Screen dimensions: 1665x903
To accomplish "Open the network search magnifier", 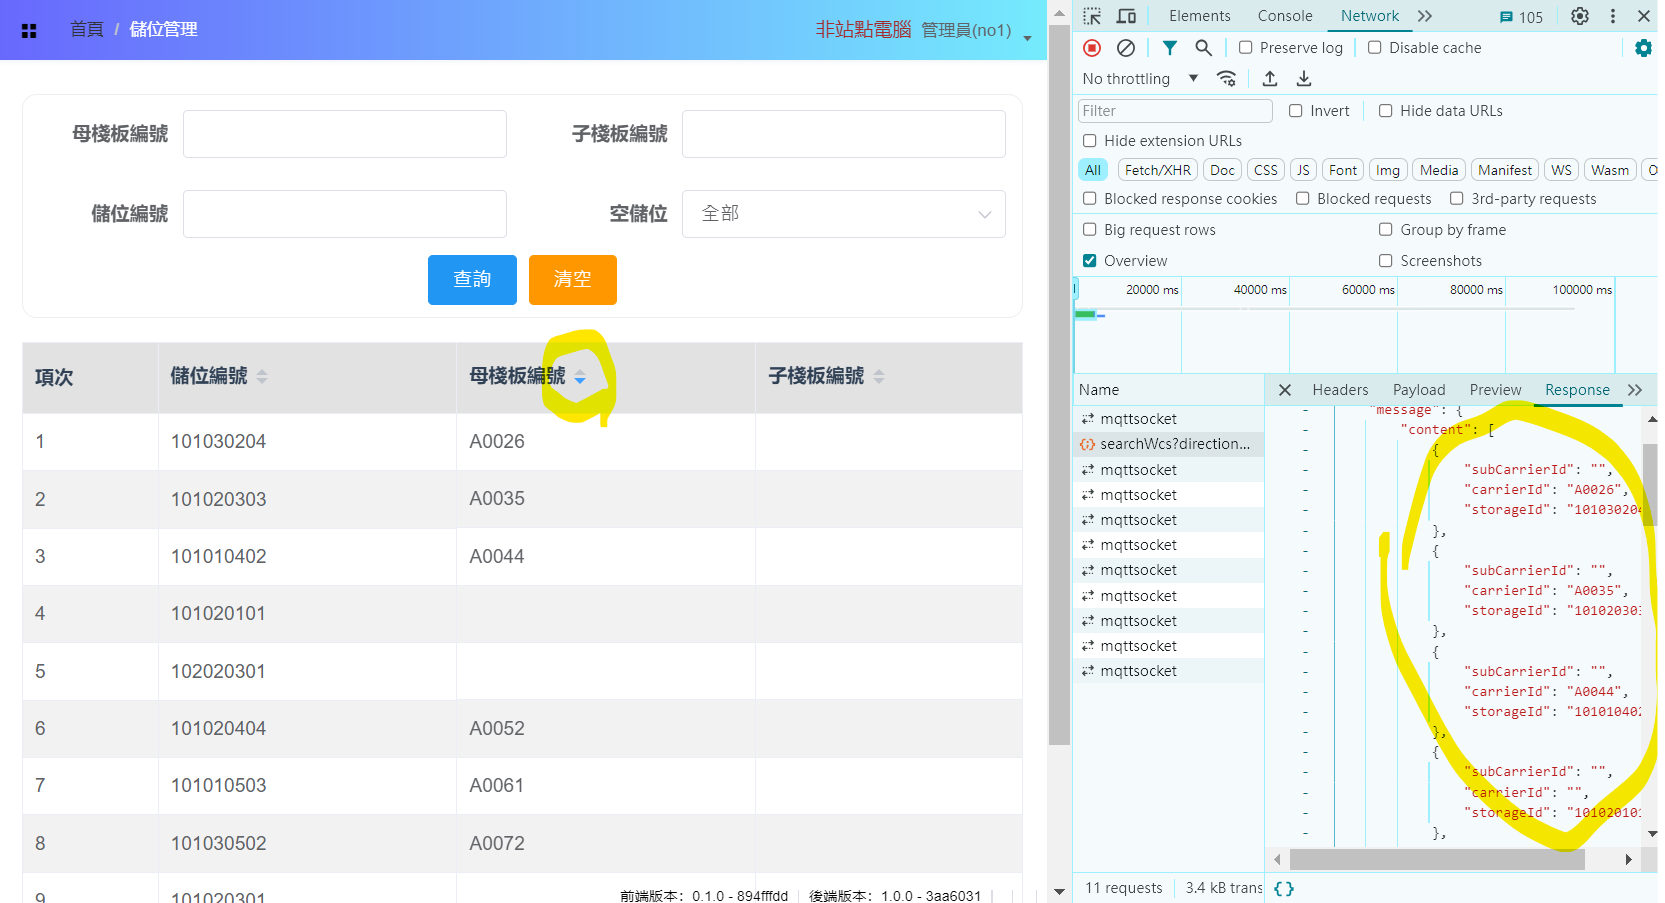I will pos(1204,48).
